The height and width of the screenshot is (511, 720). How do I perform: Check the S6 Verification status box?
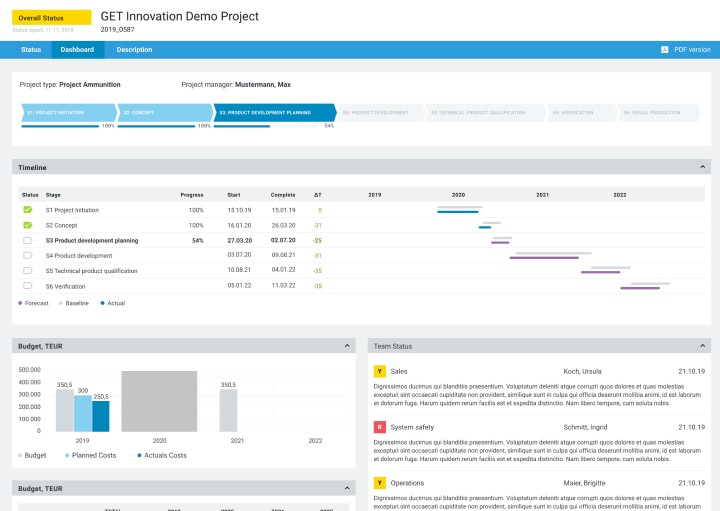point(28,286)
